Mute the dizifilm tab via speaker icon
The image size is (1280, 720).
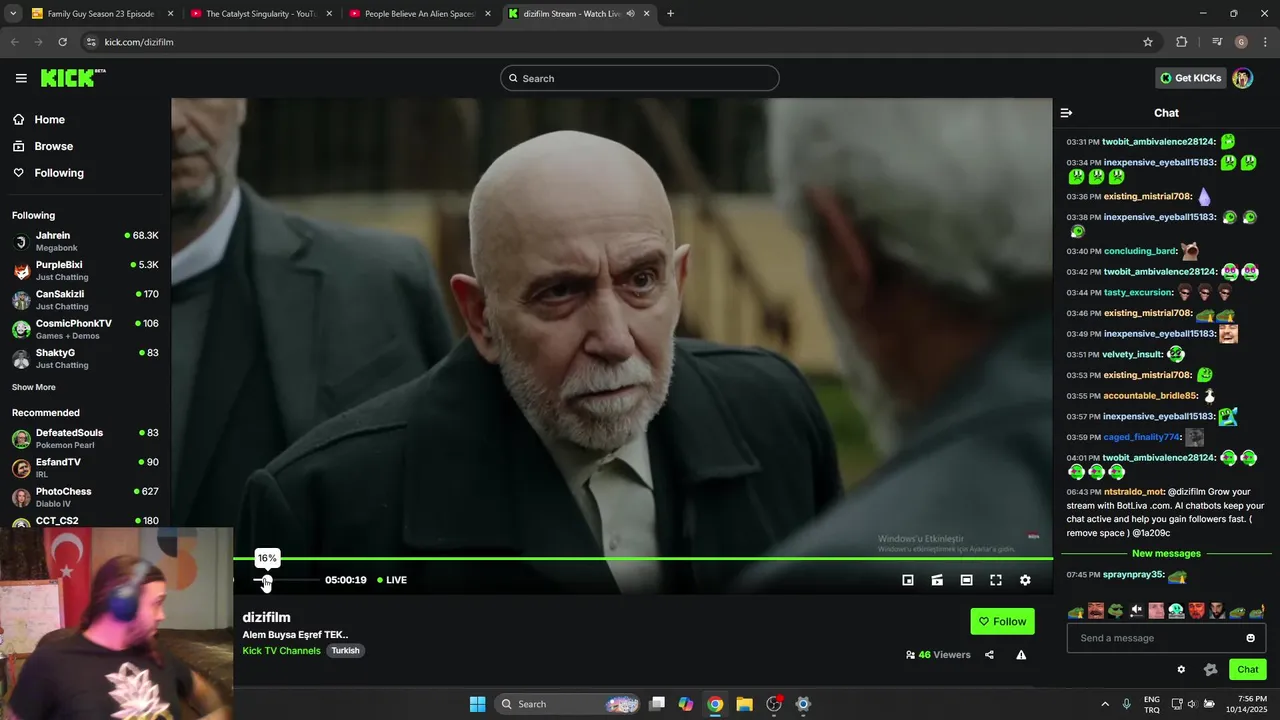pyautogui.click(x=630, y=14)
